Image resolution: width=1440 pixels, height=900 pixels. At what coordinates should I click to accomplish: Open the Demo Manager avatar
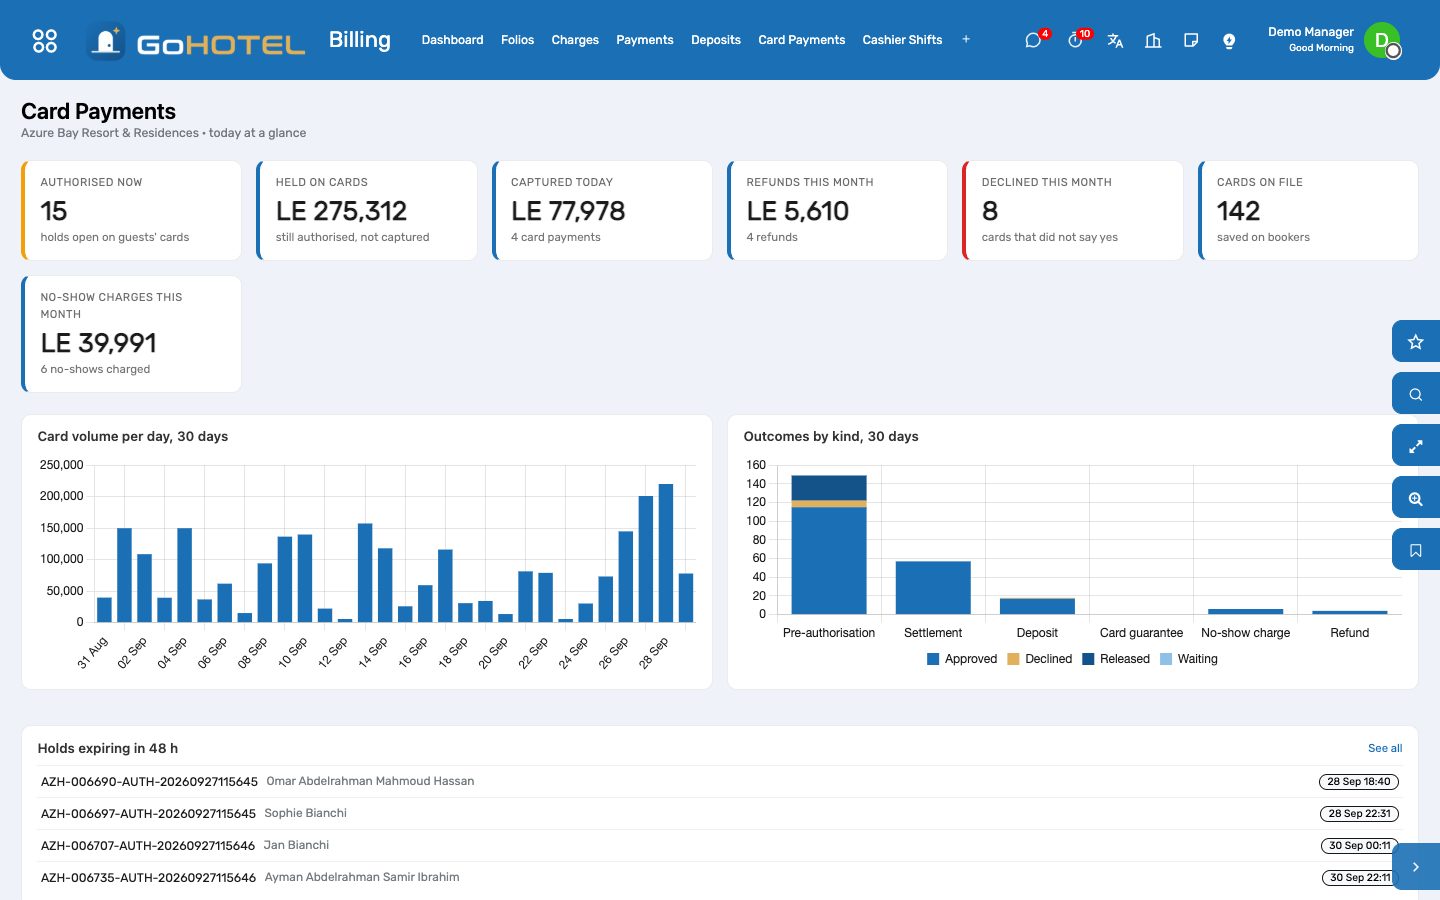click(1382, 40)
